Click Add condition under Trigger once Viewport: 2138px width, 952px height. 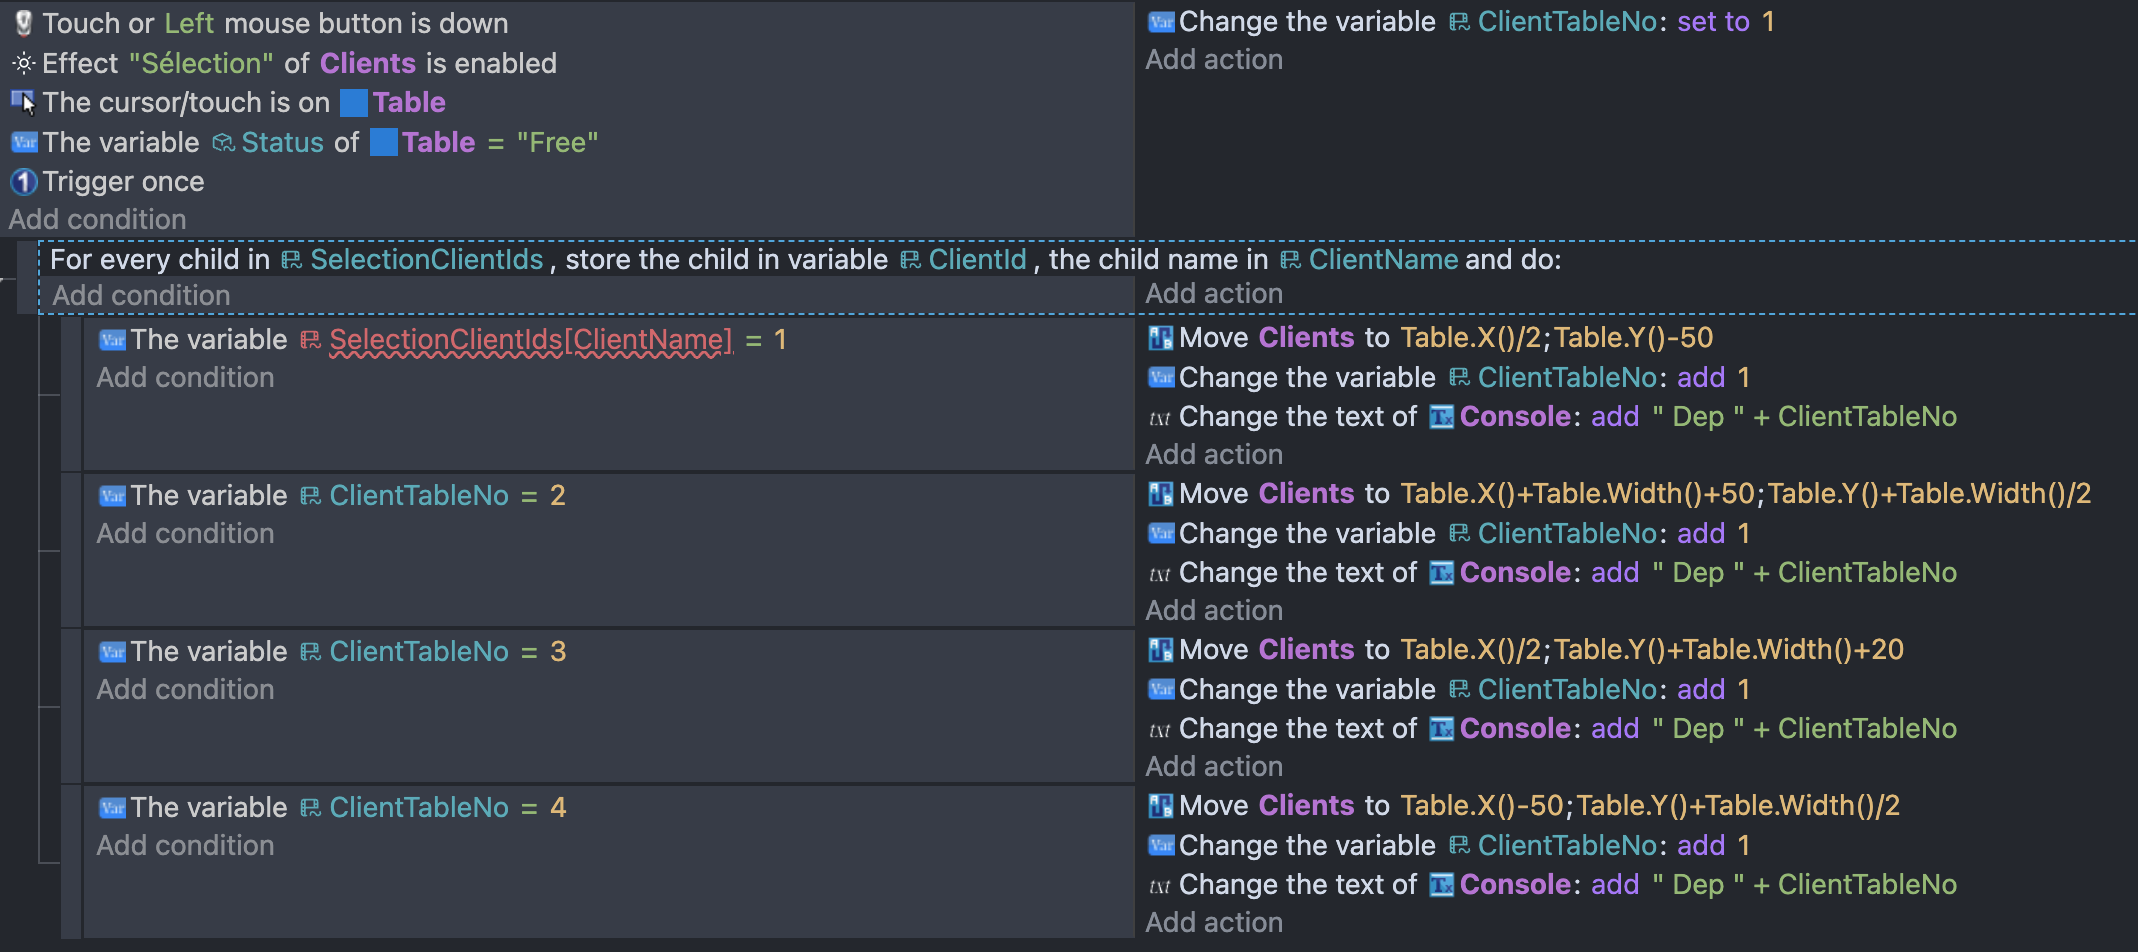[x=98, y=219]
